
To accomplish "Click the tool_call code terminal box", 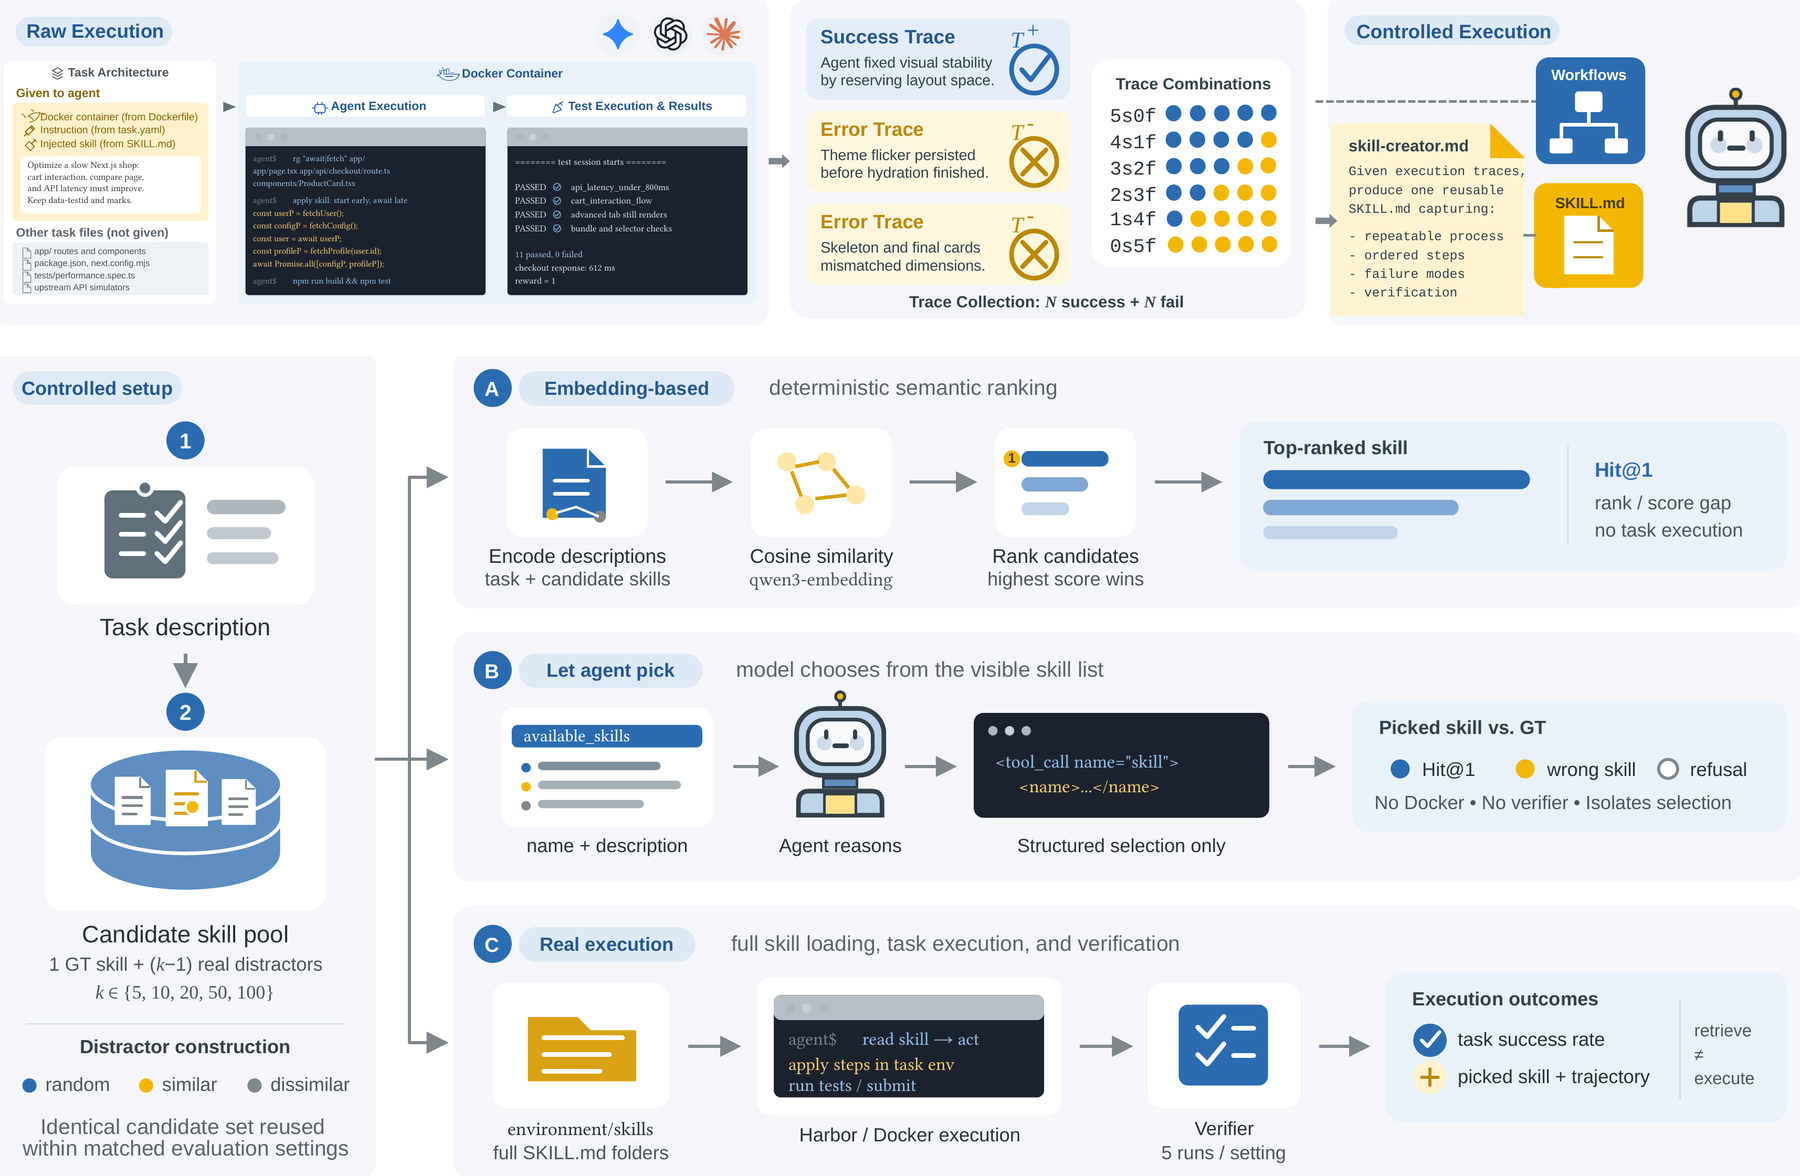I will click(x=1121, y=765).
